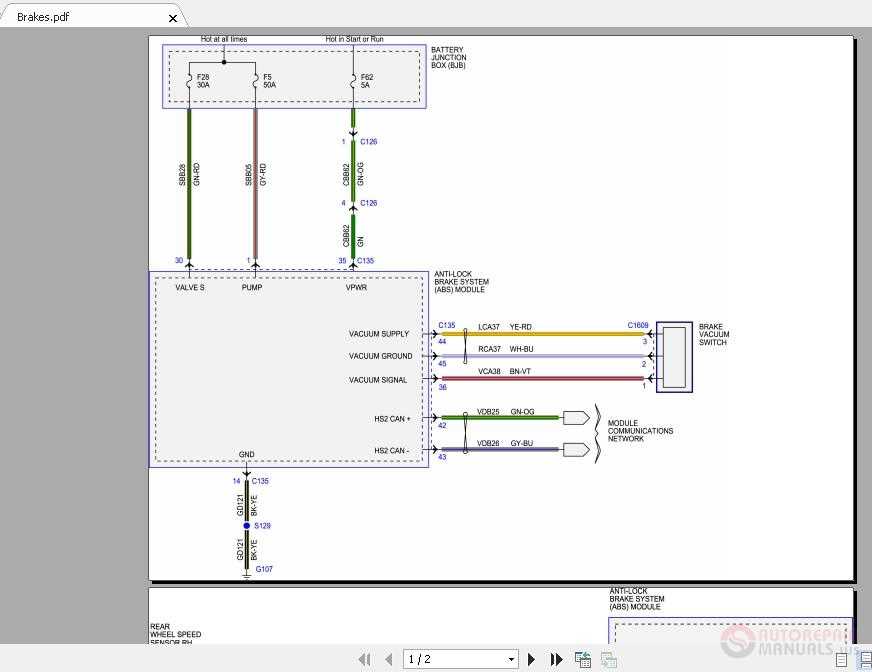
Task: Go to the previous page
Action: 389,660
